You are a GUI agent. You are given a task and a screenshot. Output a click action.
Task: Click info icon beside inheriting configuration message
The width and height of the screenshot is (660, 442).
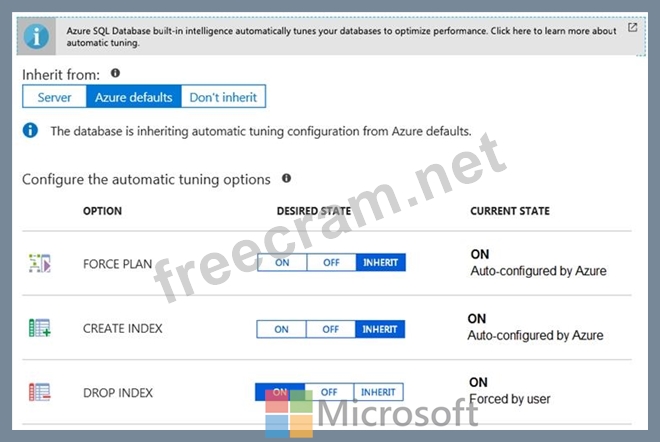coord(31,131)
